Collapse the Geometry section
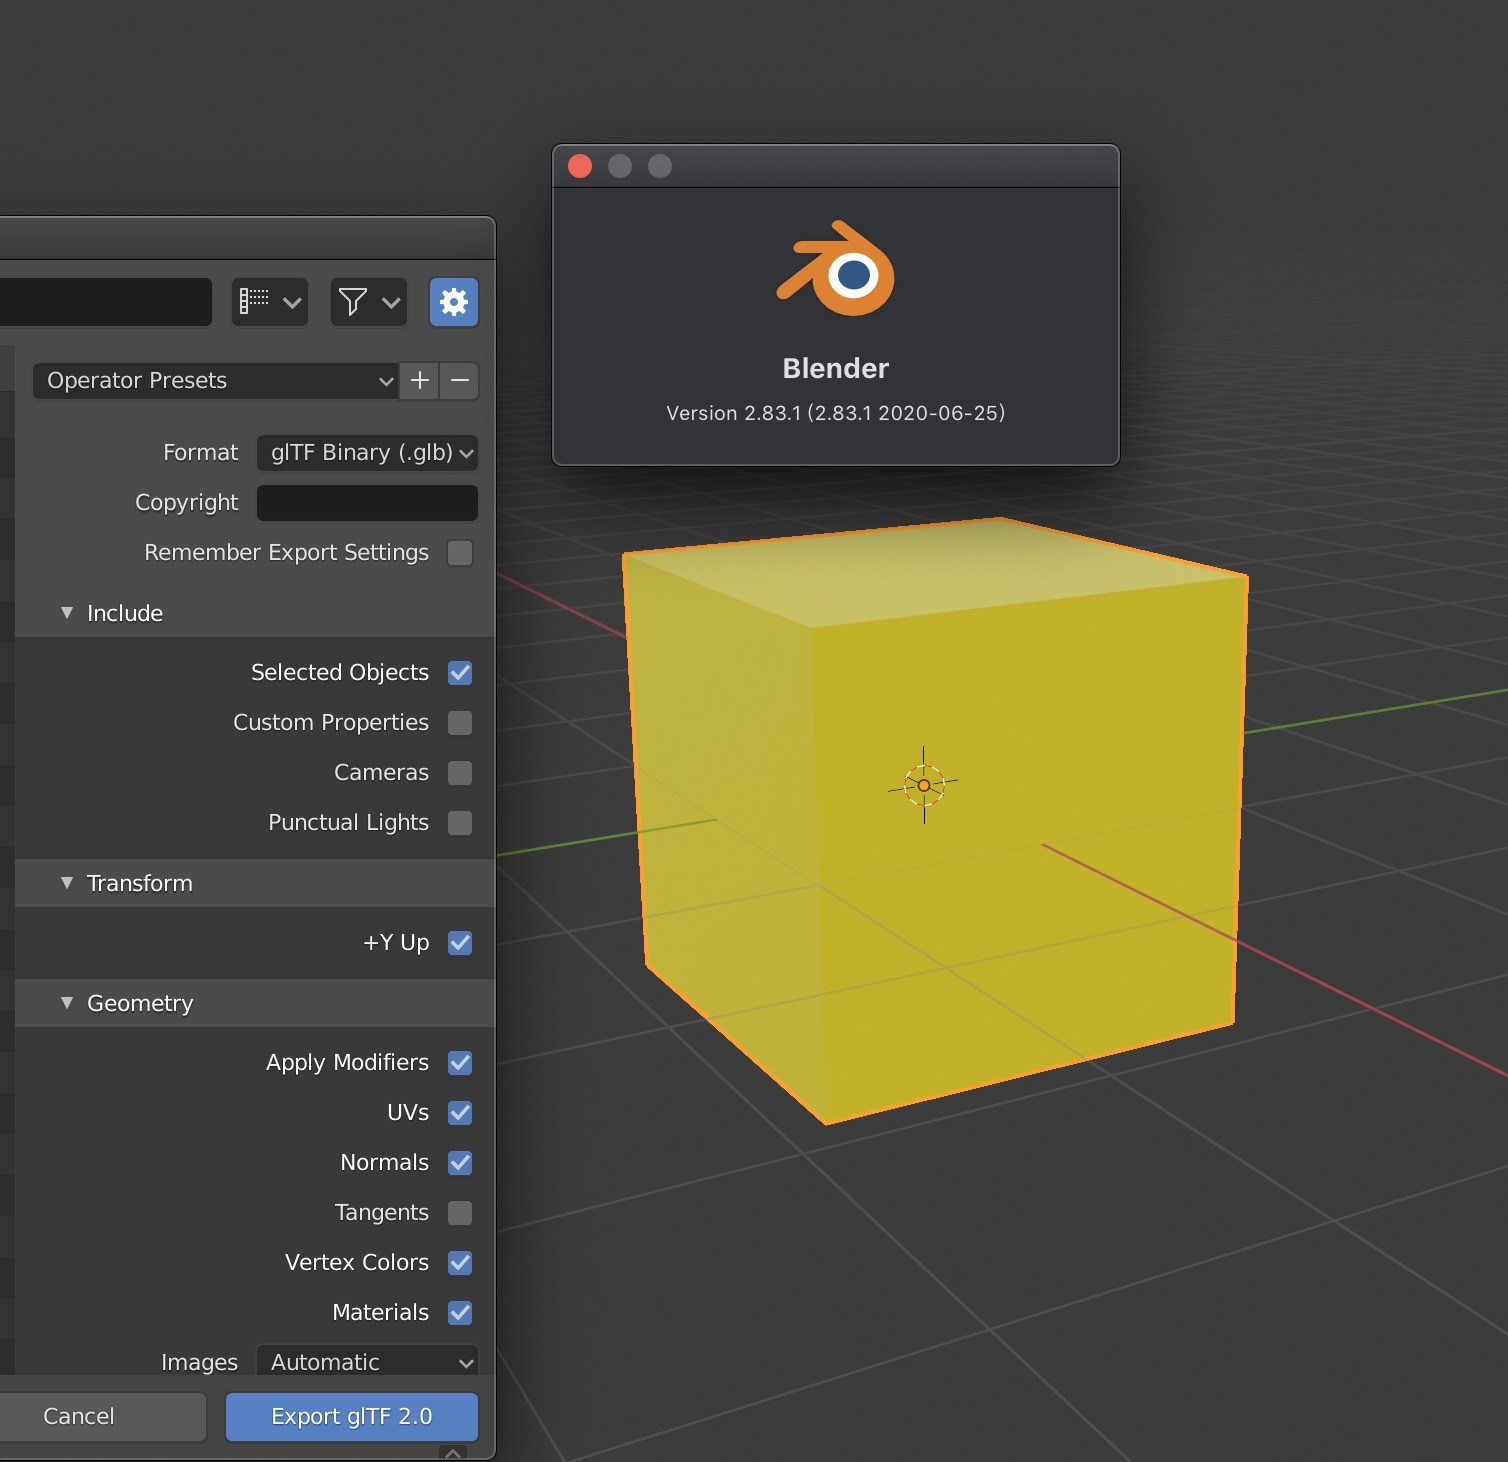The image size is (1508, 1462). 67,1003
